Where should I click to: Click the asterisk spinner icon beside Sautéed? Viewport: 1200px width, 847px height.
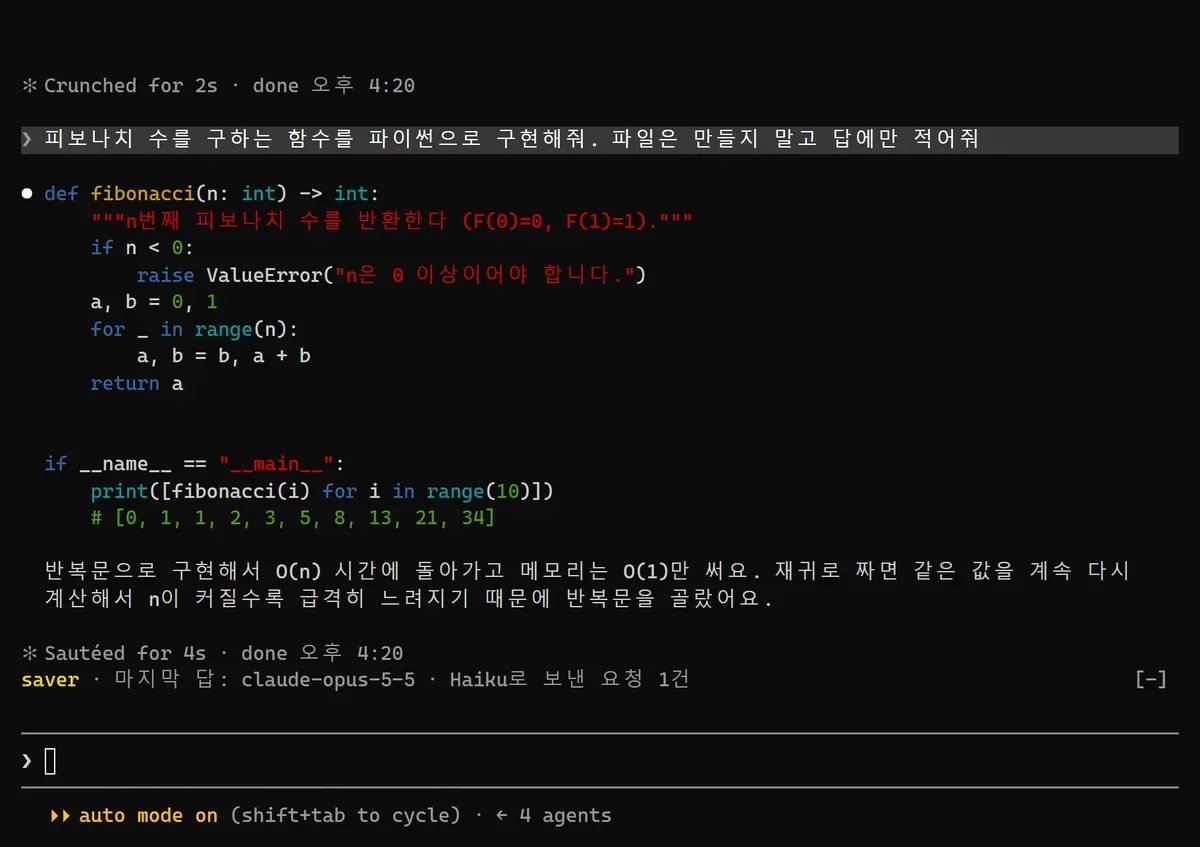[28, 653]
